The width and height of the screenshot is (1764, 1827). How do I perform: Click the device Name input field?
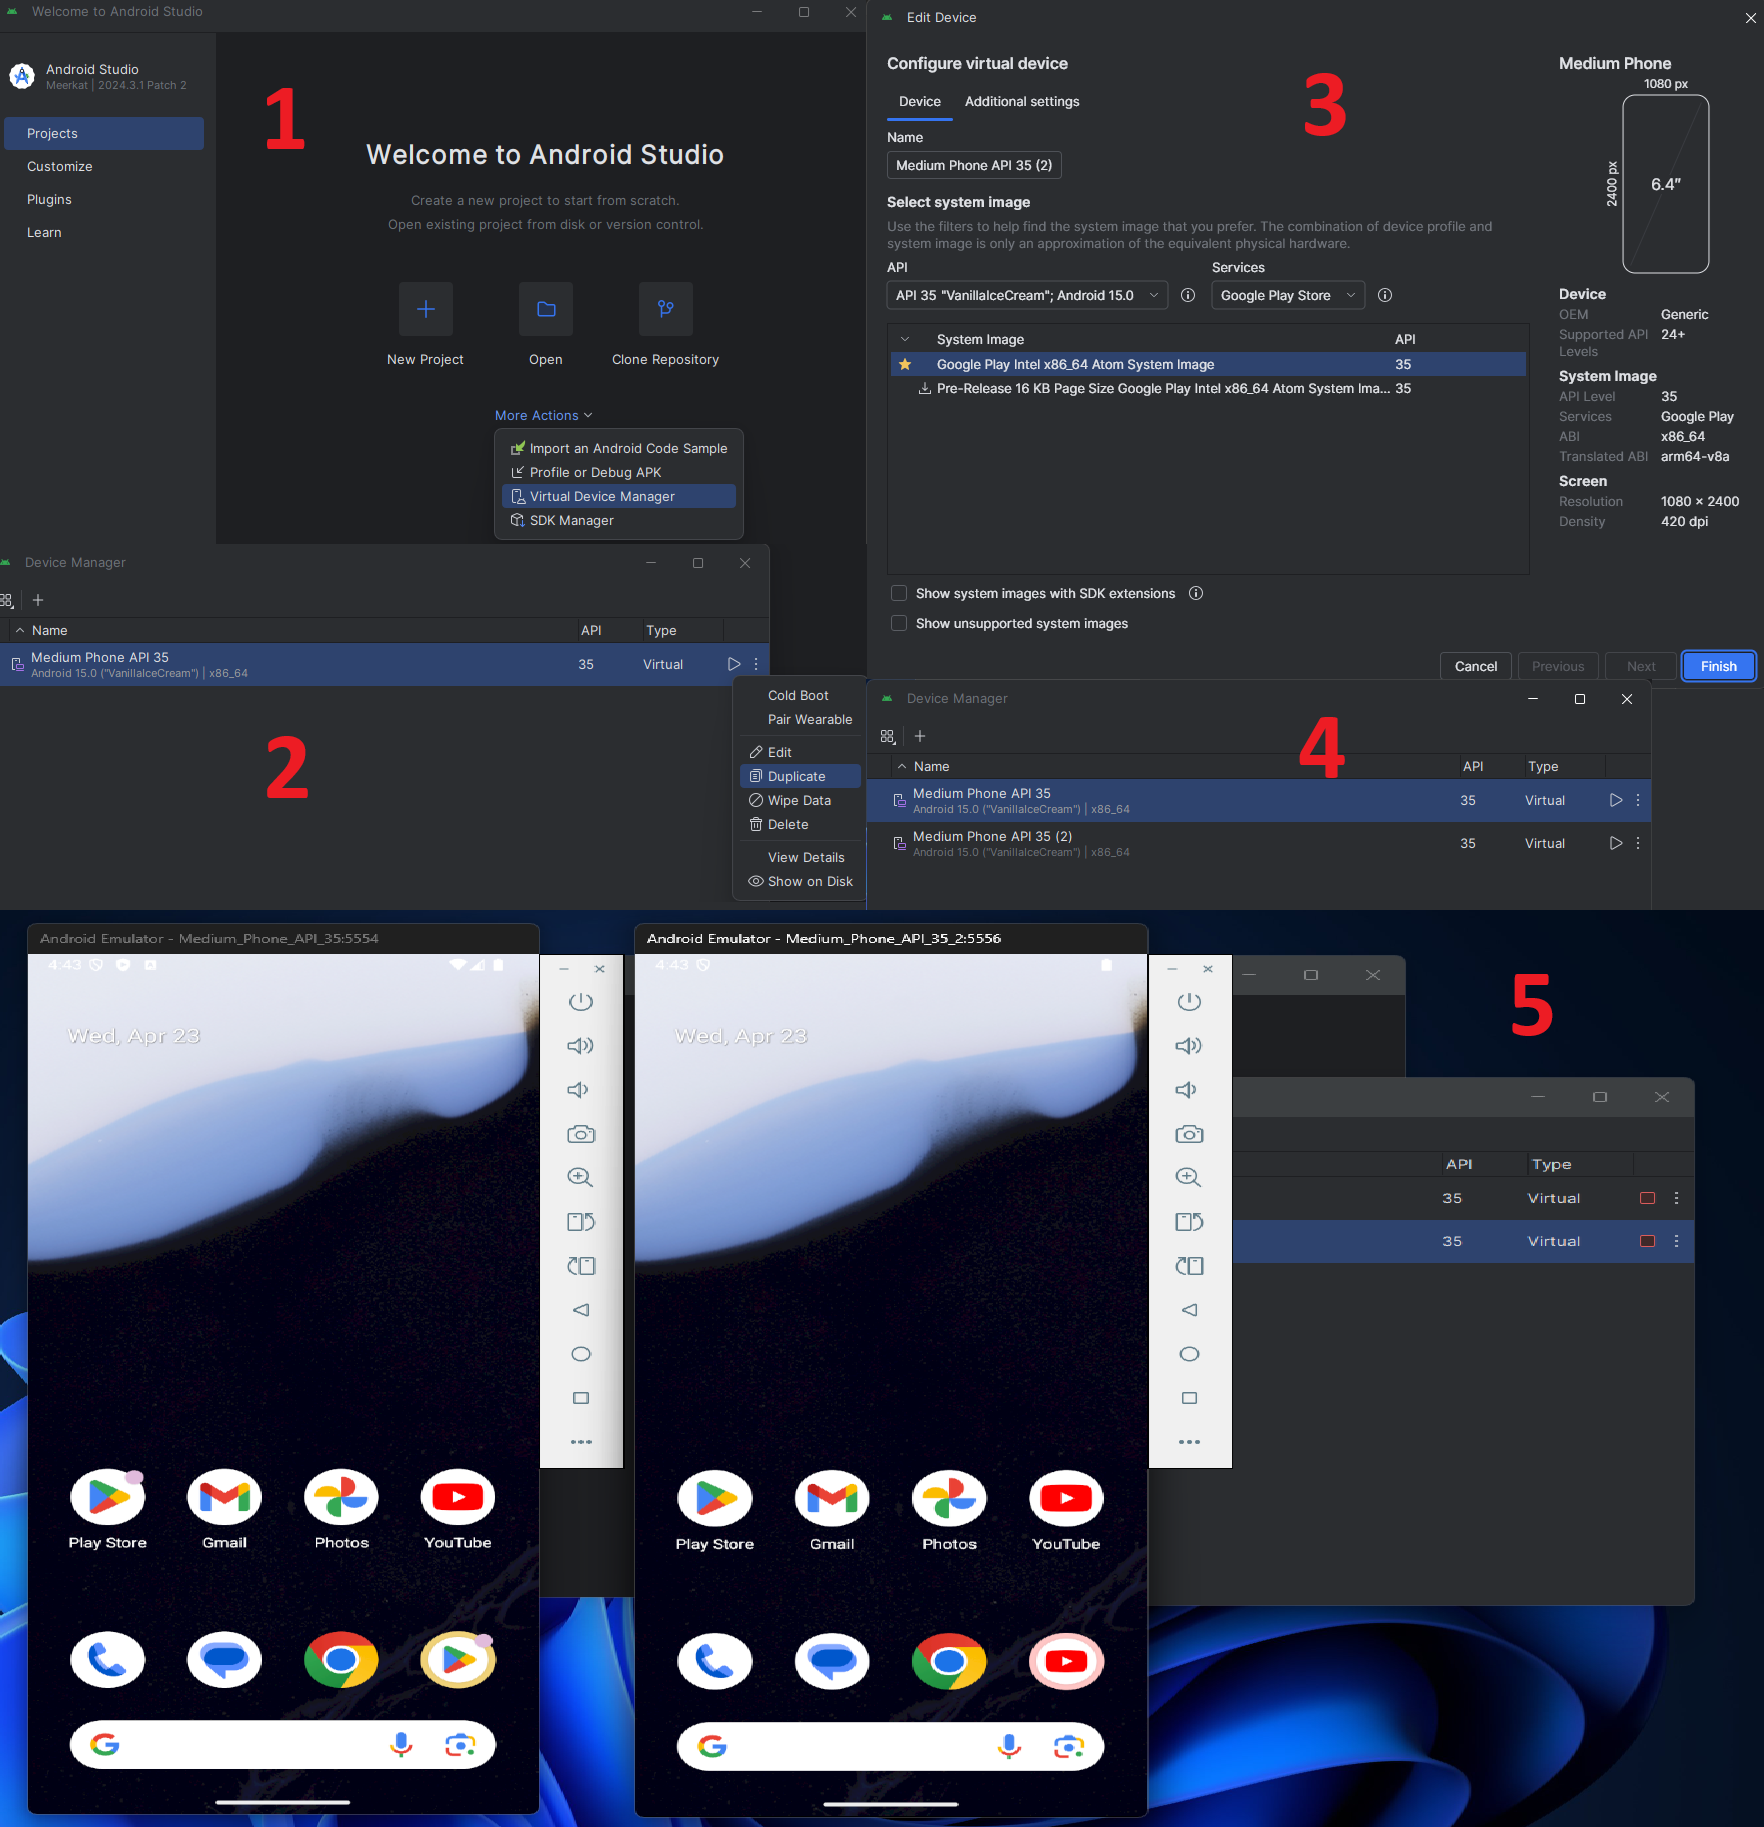coord(974,165)
